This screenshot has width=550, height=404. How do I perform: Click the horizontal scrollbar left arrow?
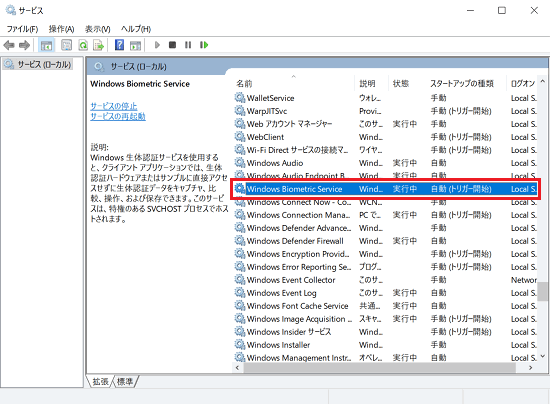237,368
